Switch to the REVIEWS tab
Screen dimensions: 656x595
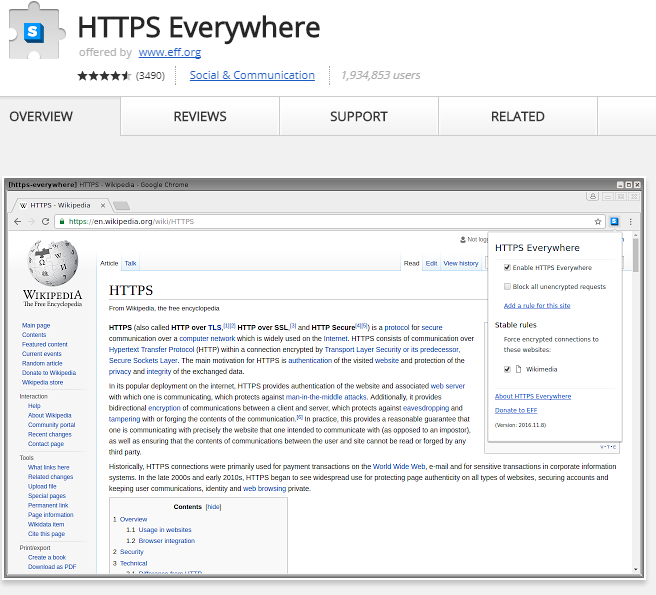[200, 116]
